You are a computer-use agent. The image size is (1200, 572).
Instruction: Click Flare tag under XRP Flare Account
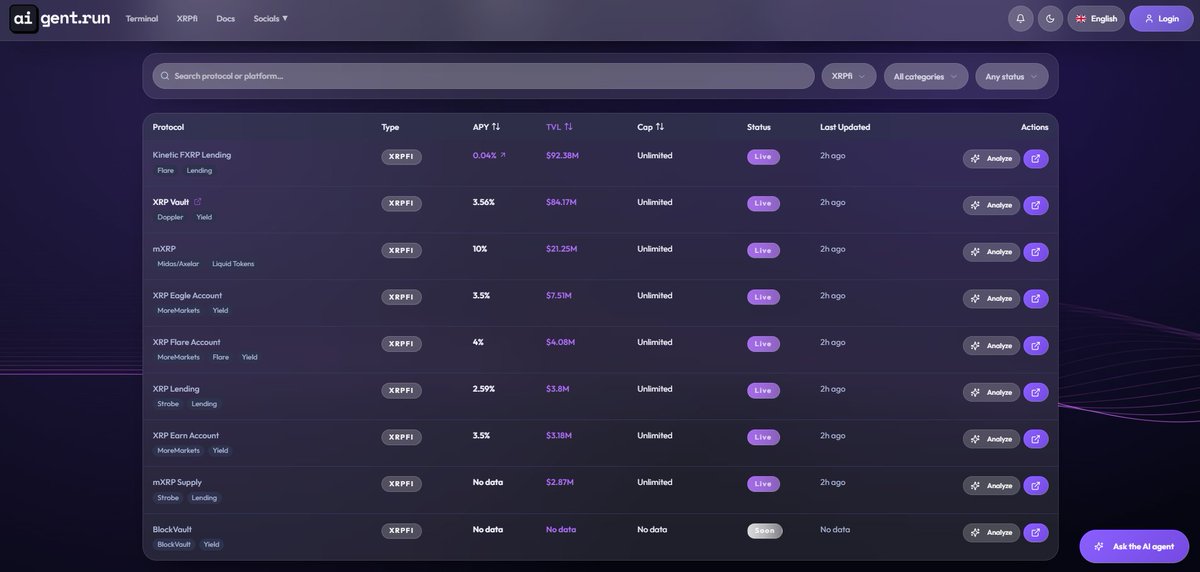(x=221, y=357)
